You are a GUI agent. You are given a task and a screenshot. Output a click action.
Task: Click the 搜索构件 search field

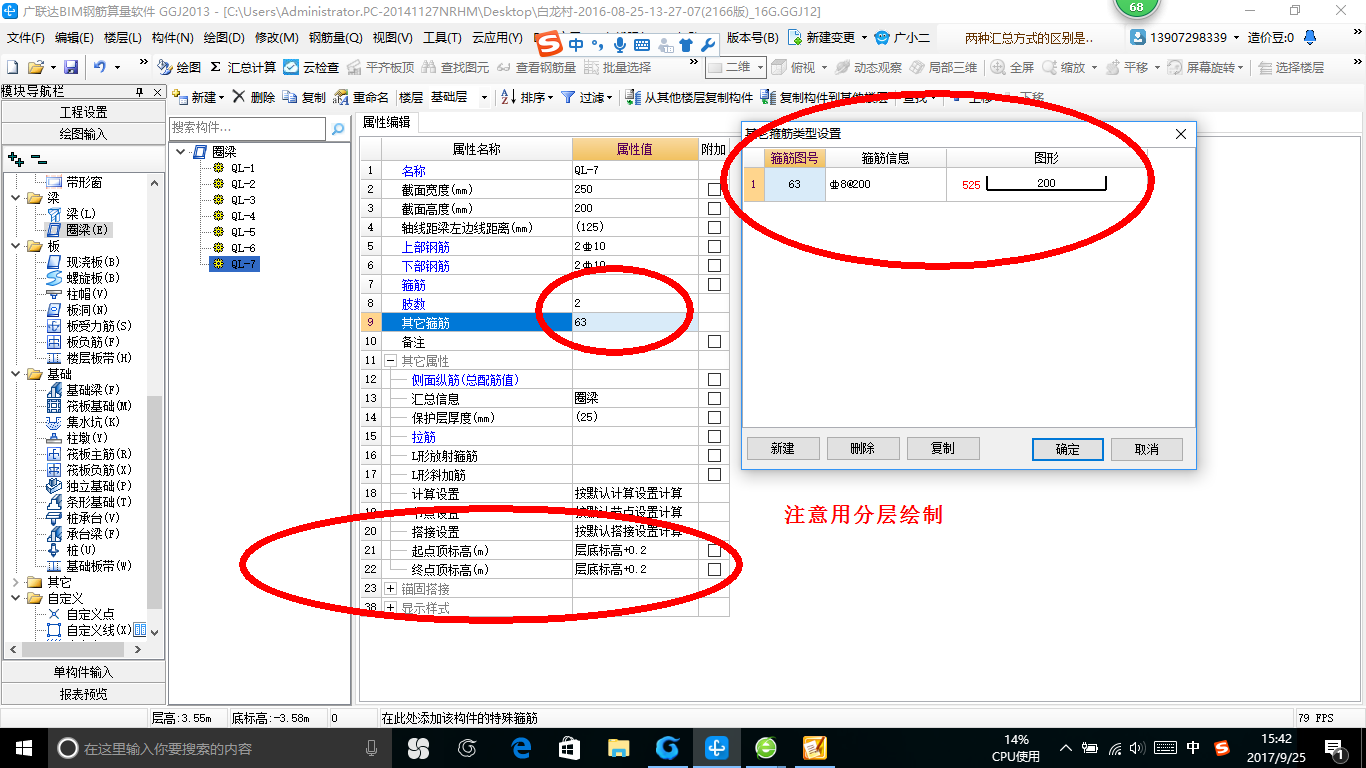(247, 128)
